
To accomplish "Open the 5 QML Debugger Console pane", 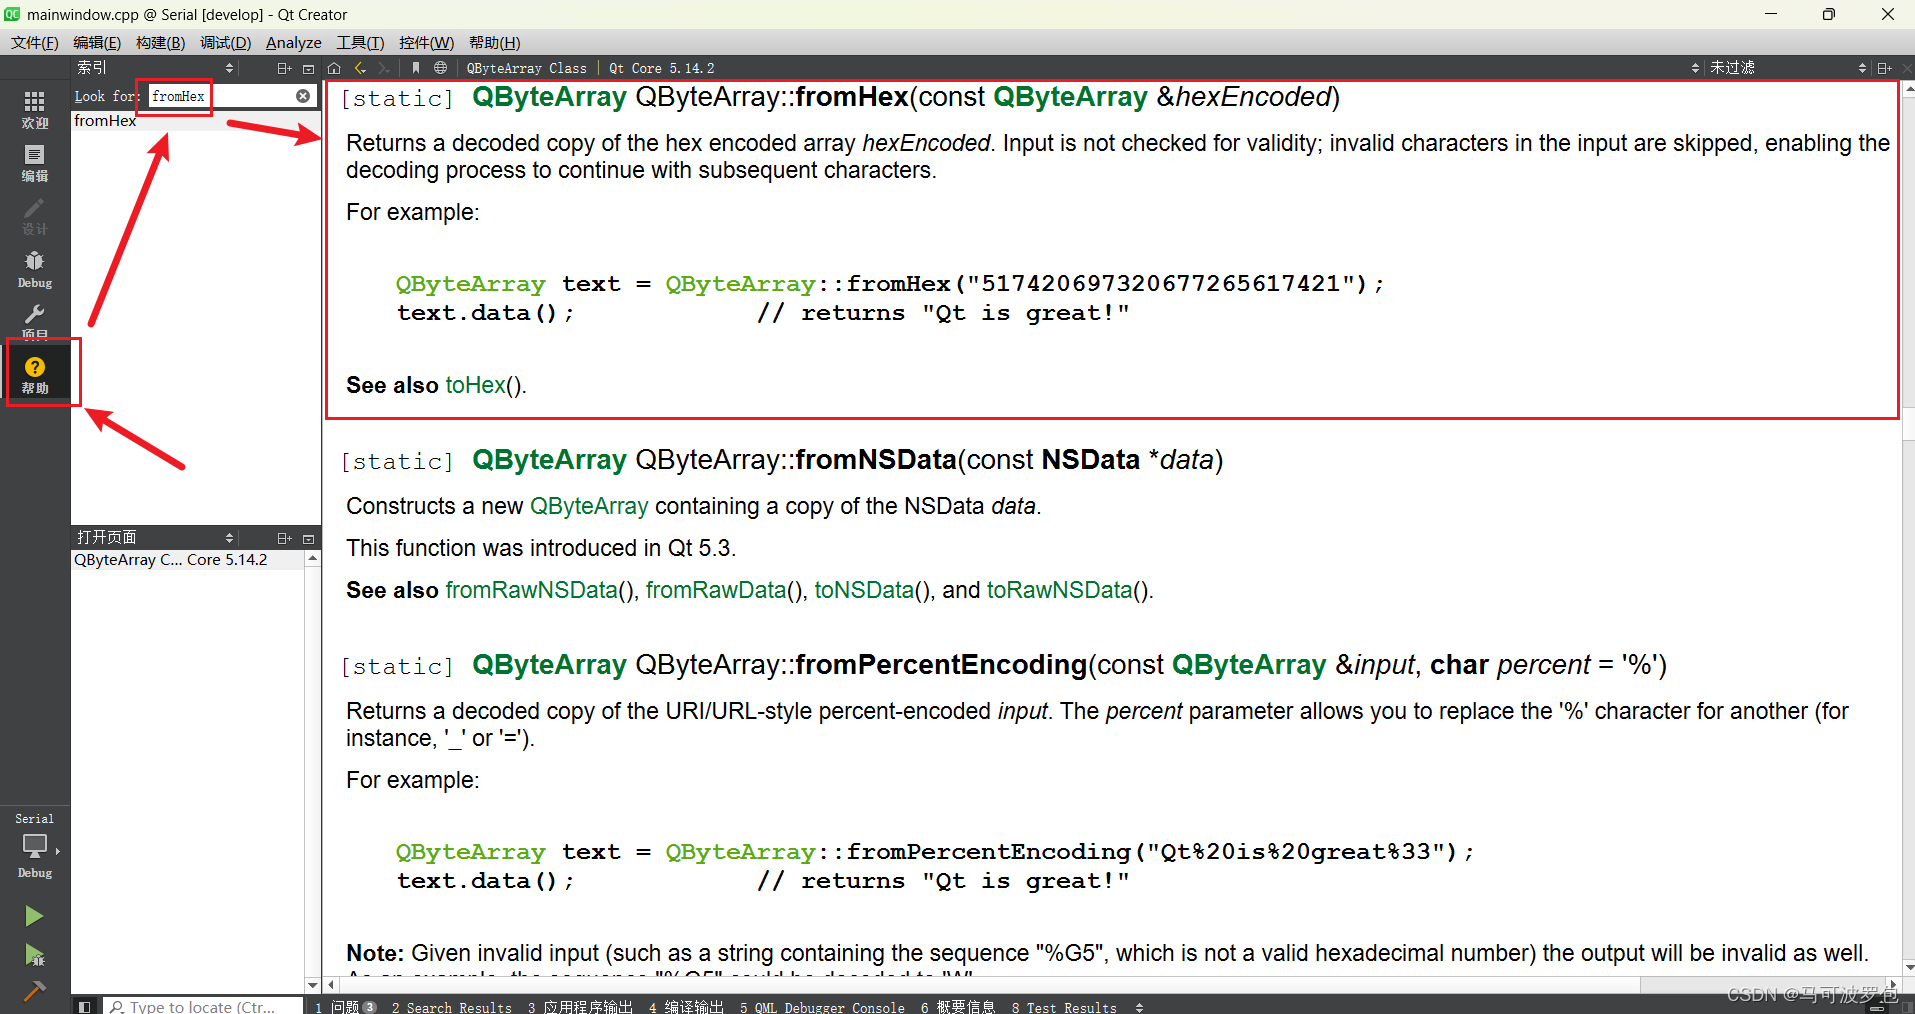I will click(x=822, y=1006).
